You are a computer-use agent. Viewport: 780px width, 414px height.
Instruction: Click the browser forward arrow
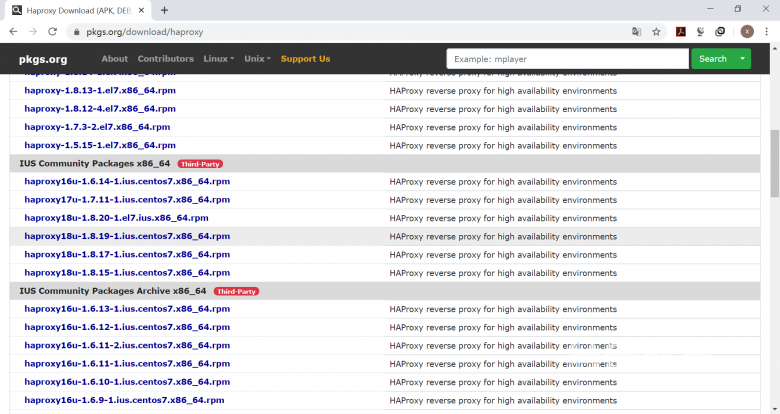(x=33, y=31)
